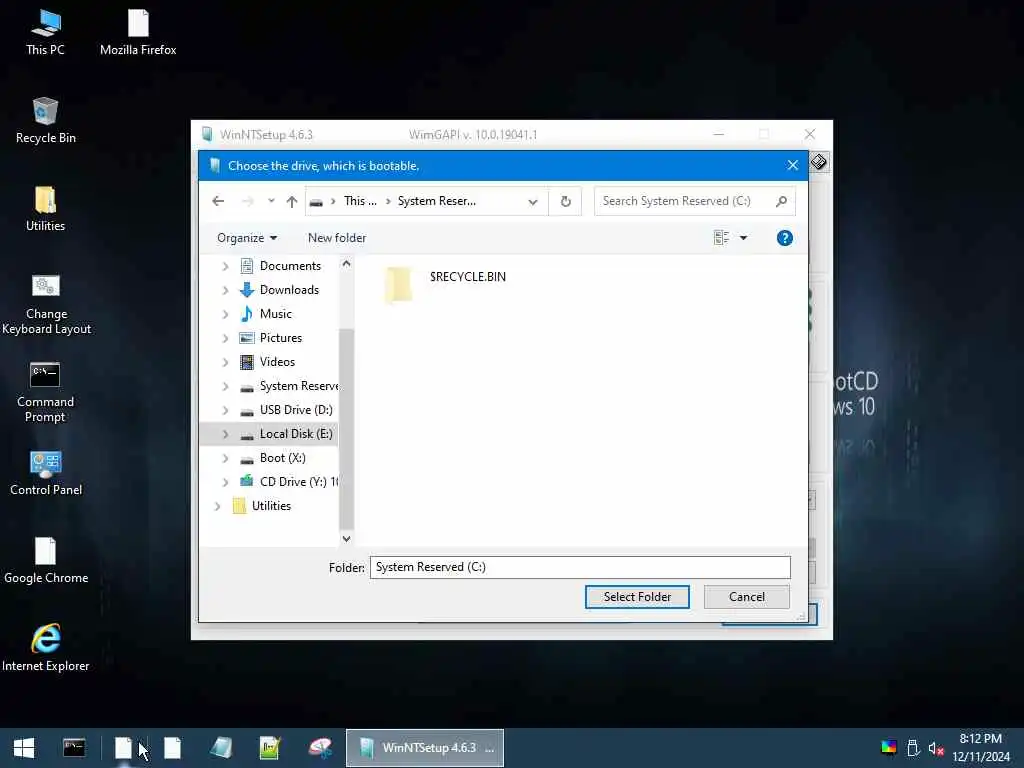Go back in the folder dialog
Viewport: 1024px width, 768px height.
click(218, 201)
